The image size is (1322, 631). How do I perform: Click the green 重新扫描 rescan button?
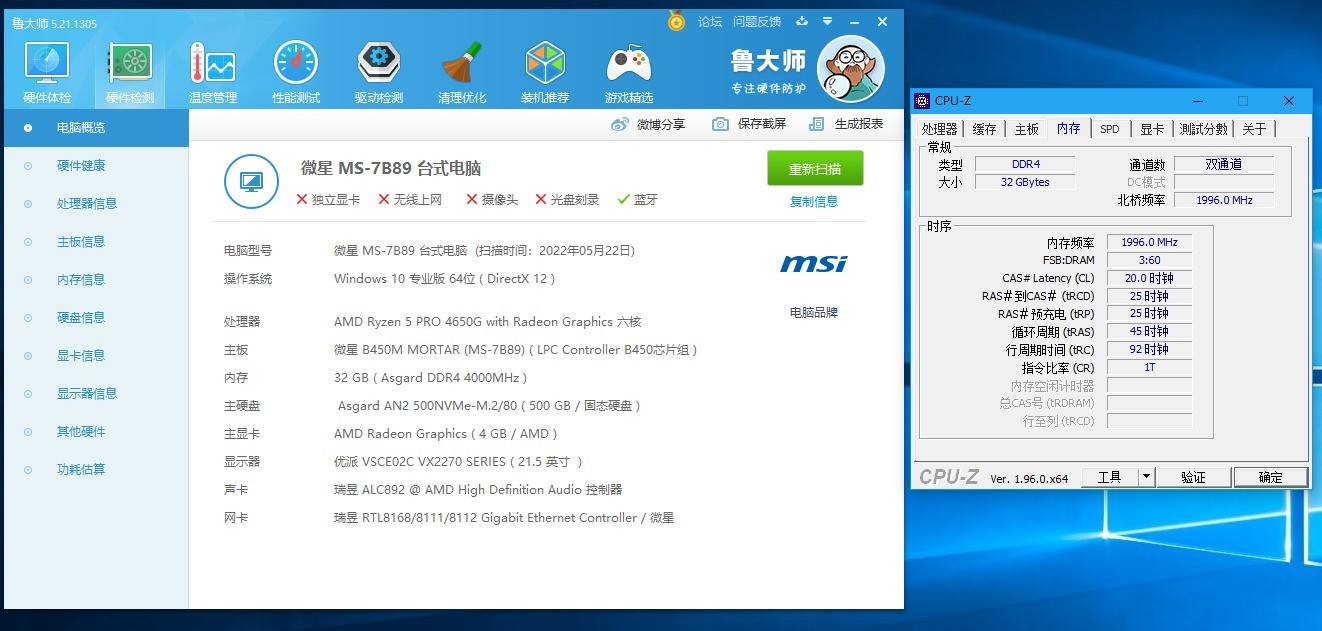[x=815, y=169]
